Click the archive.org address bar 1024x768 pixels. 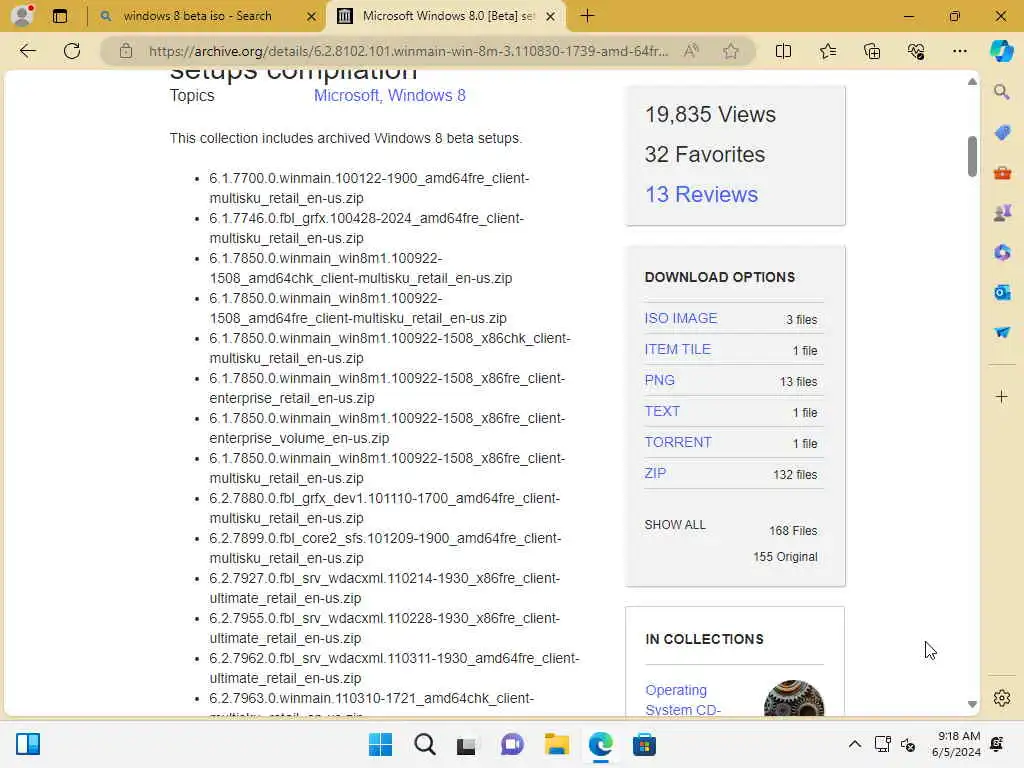408,51
